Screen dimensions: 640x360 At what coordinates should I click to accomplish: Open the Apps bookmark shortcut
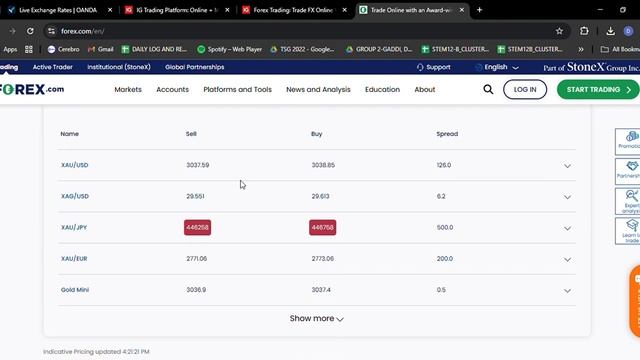pyautogui.click(x=10, y=49)
